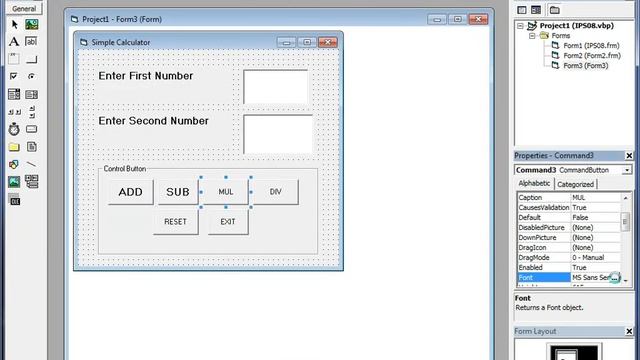Click the SUB button on form
The height and width of the screenshot is (360, 640).
(x=178, y=192)
